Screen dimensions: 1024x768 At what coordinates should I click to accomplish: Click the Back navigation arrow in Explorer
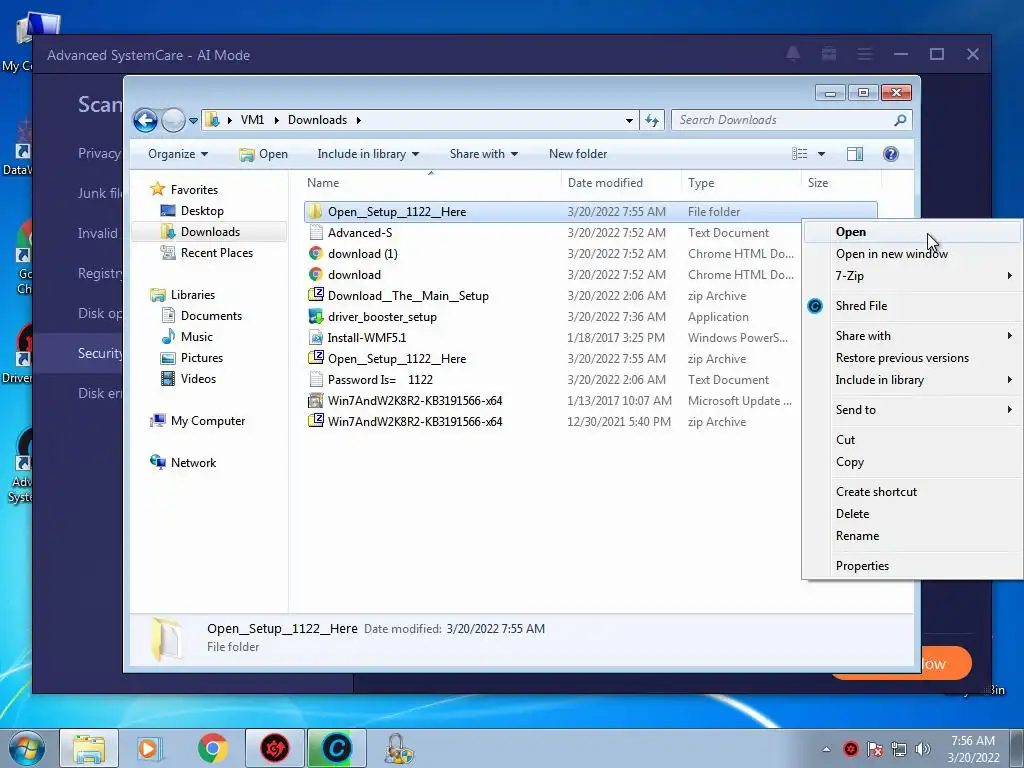click(145, 120)
